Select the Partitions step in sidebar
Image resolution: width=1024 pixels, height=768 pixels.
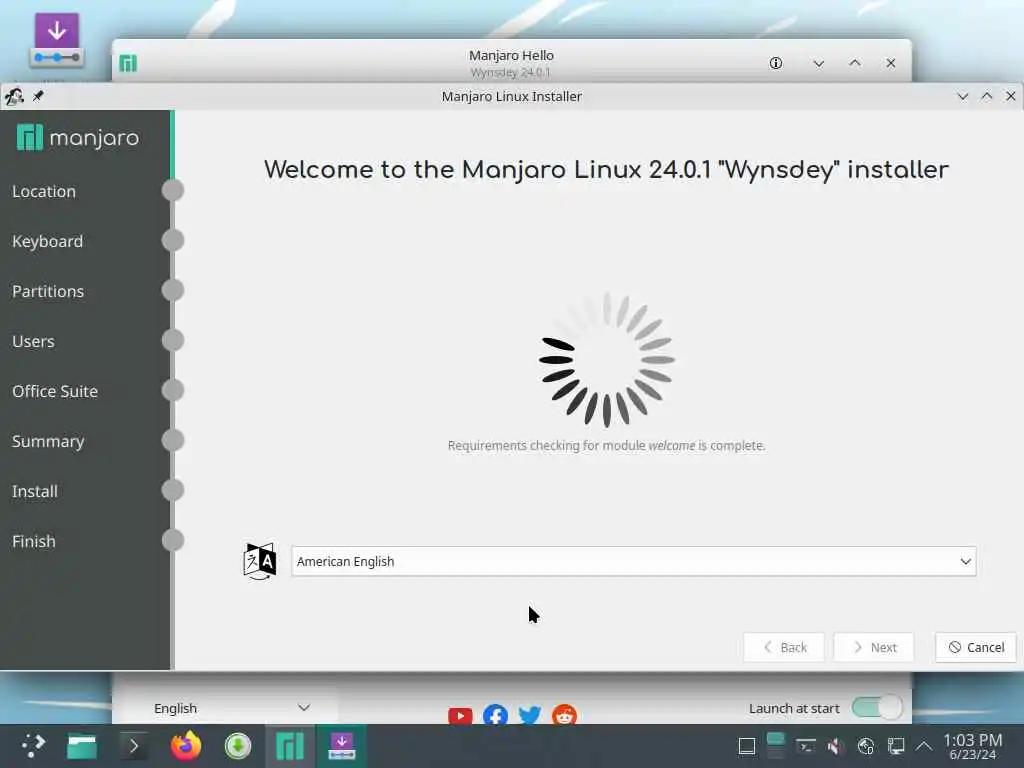[x=48, y=291]
